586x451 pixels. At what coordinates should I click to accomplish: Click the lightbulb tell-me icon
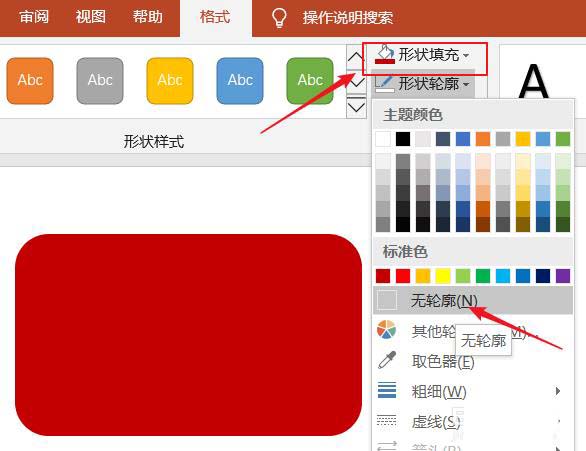pyautogui.click(x=279, y=18)
